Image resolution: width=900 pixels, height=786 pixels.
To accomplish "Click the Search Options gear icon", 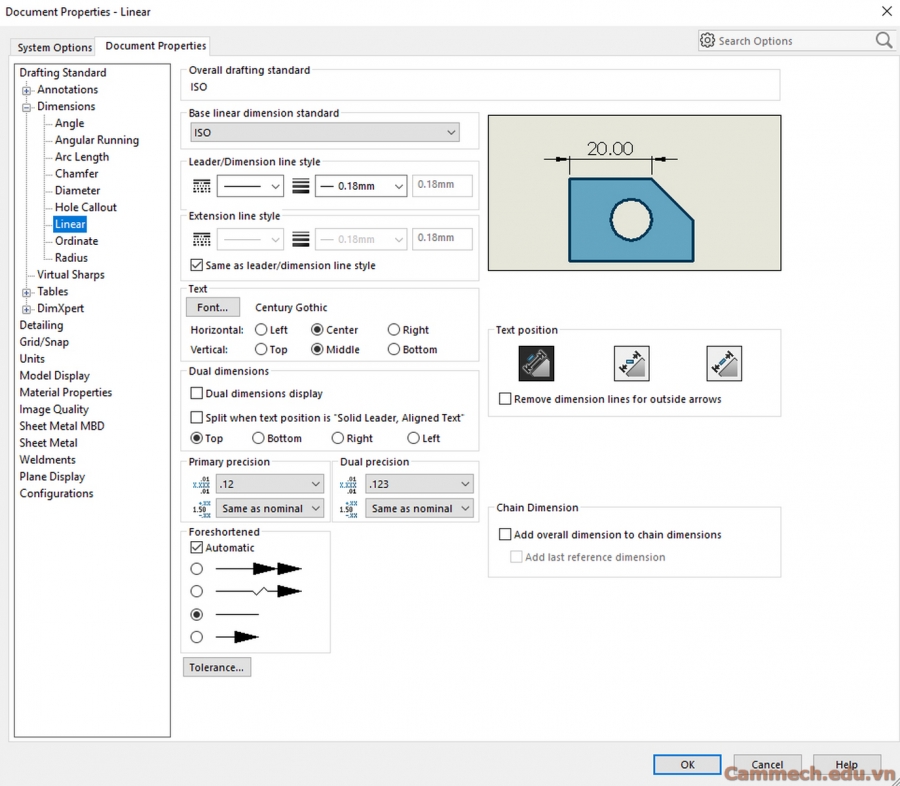I will (x=707, y=40).
